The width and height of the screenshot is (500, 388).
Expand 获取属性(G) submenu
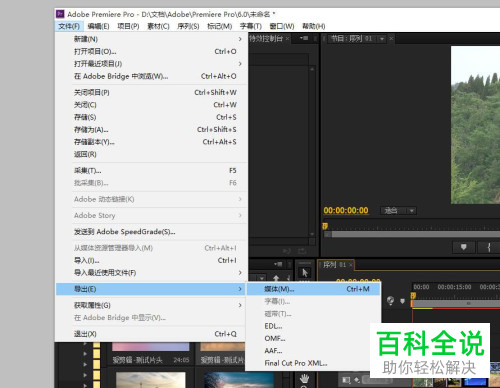pyautogui.click(x=152, y=305)
